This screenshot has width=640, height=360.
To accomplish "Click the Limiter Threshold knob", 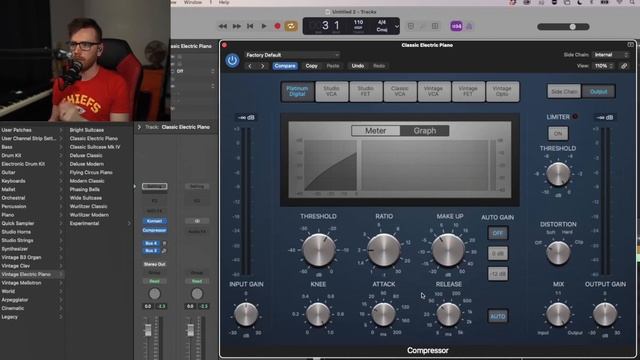I will click(558, 174).
